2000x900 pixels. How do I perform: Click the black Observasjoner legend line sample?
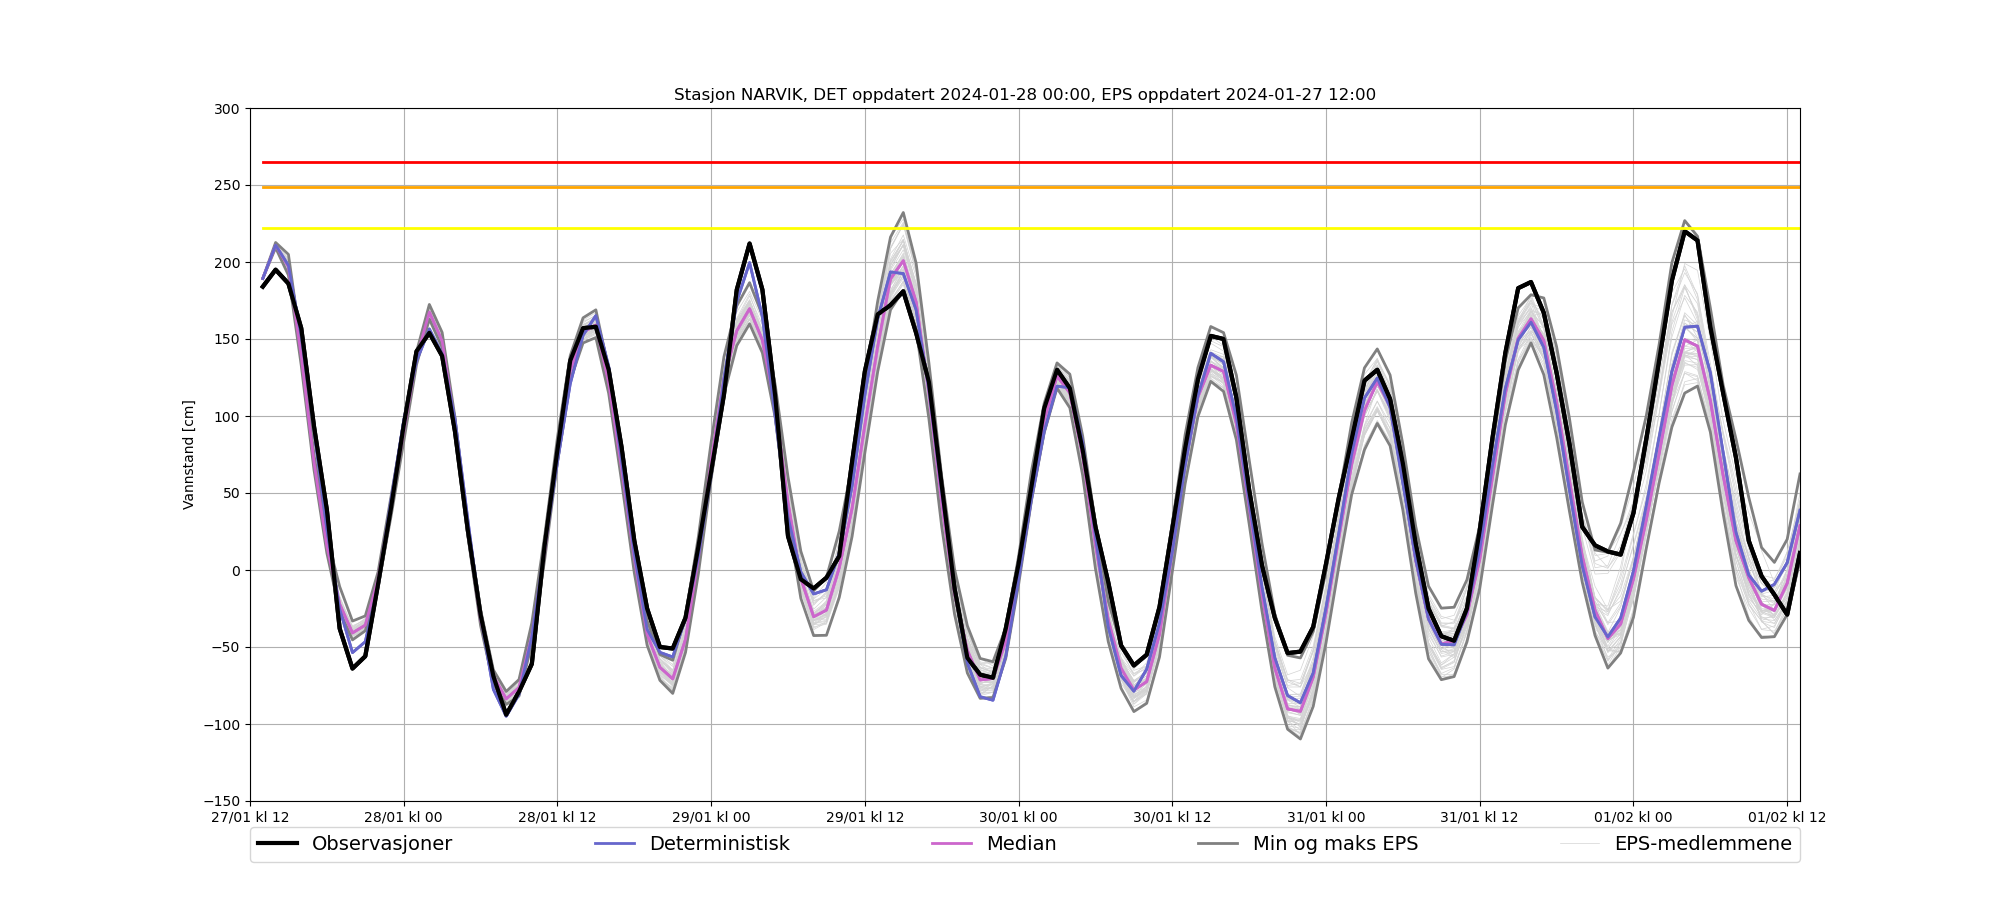tap(277, 844)
